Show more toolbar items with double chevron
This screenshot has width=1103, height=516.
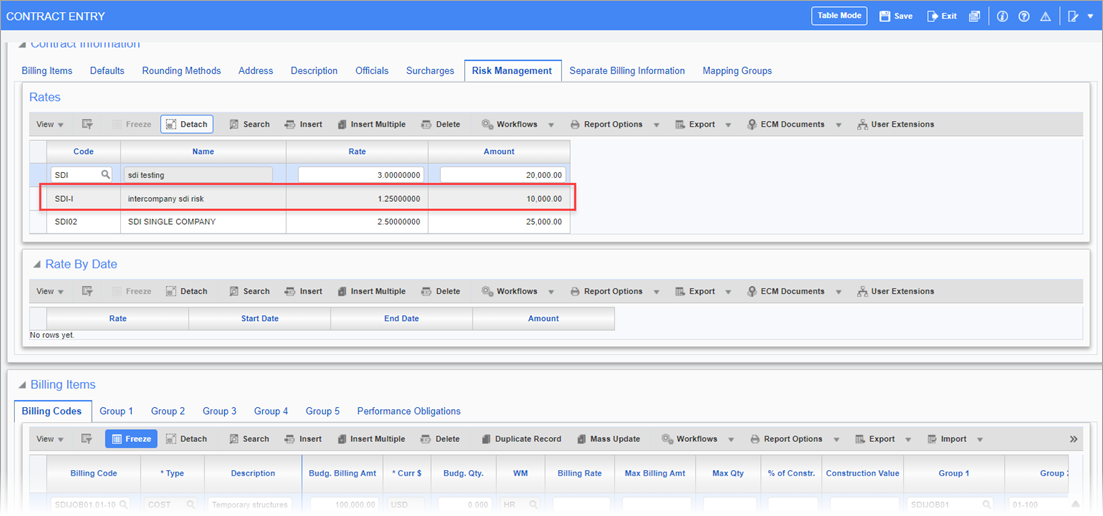click(x=1073, y=439)
